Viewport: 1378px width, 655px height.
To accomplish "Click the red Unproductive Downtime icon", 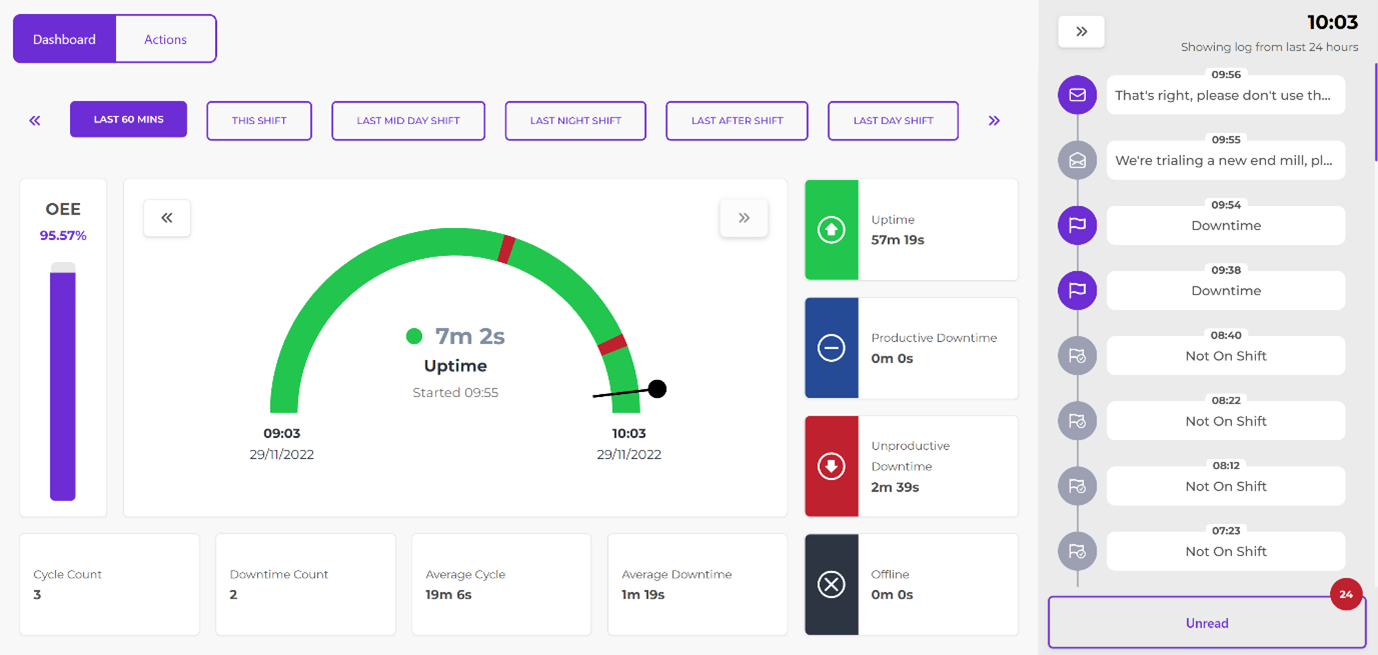I will click(831, 466).
